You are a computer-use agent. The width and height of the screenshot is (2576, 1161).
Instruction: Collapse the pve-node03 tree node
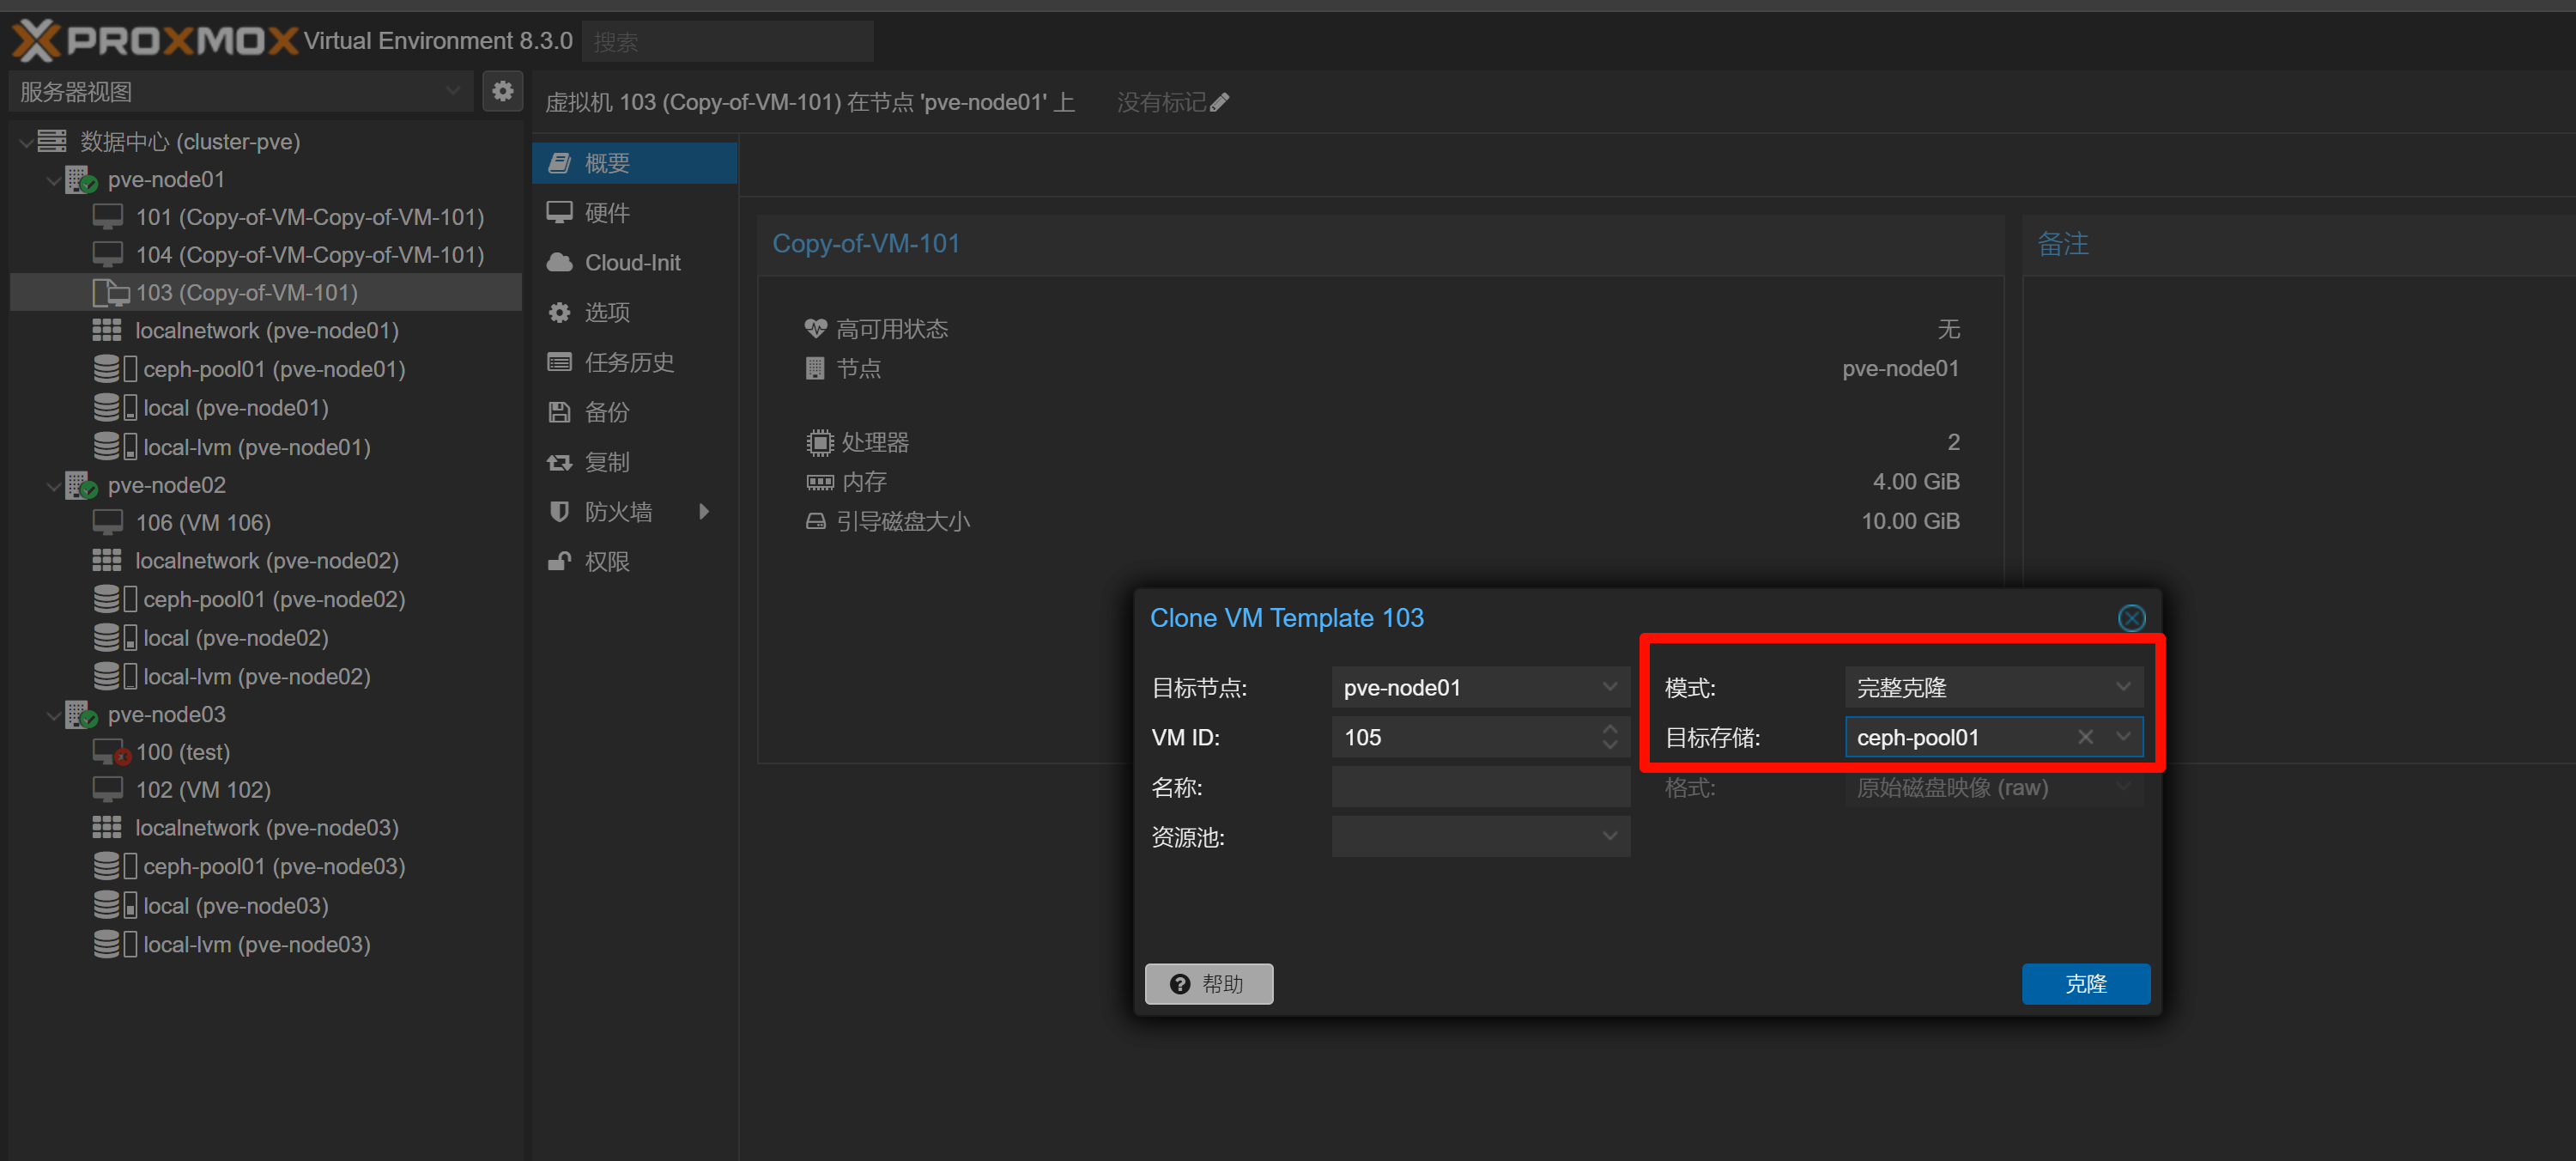(53, 715)
